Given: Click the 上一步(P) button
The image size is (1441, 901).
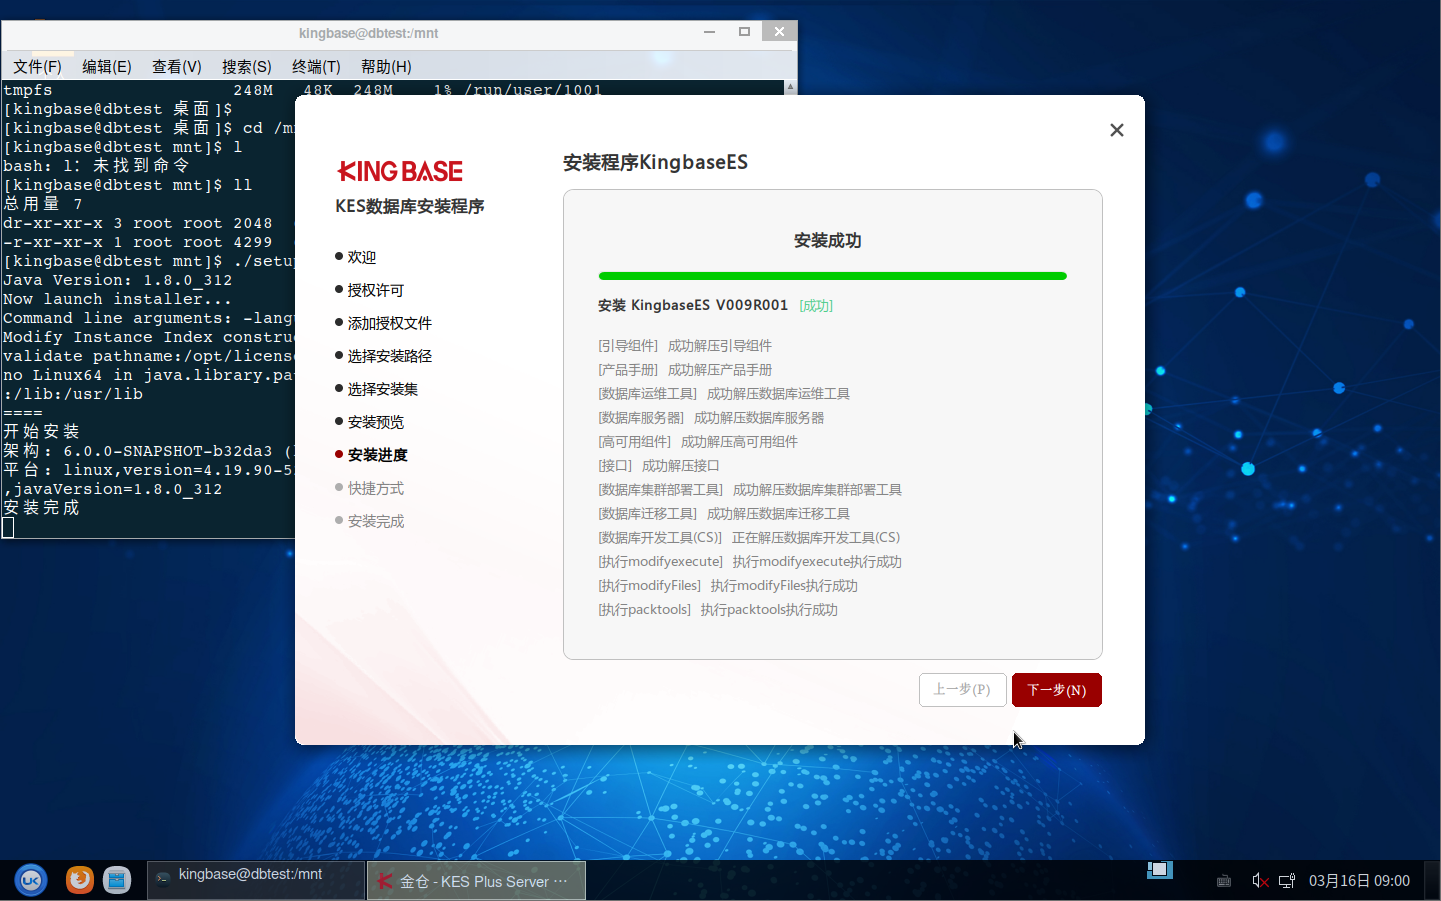Looking at the screenshot, I should pyautogui.click(x=962, y=690).
